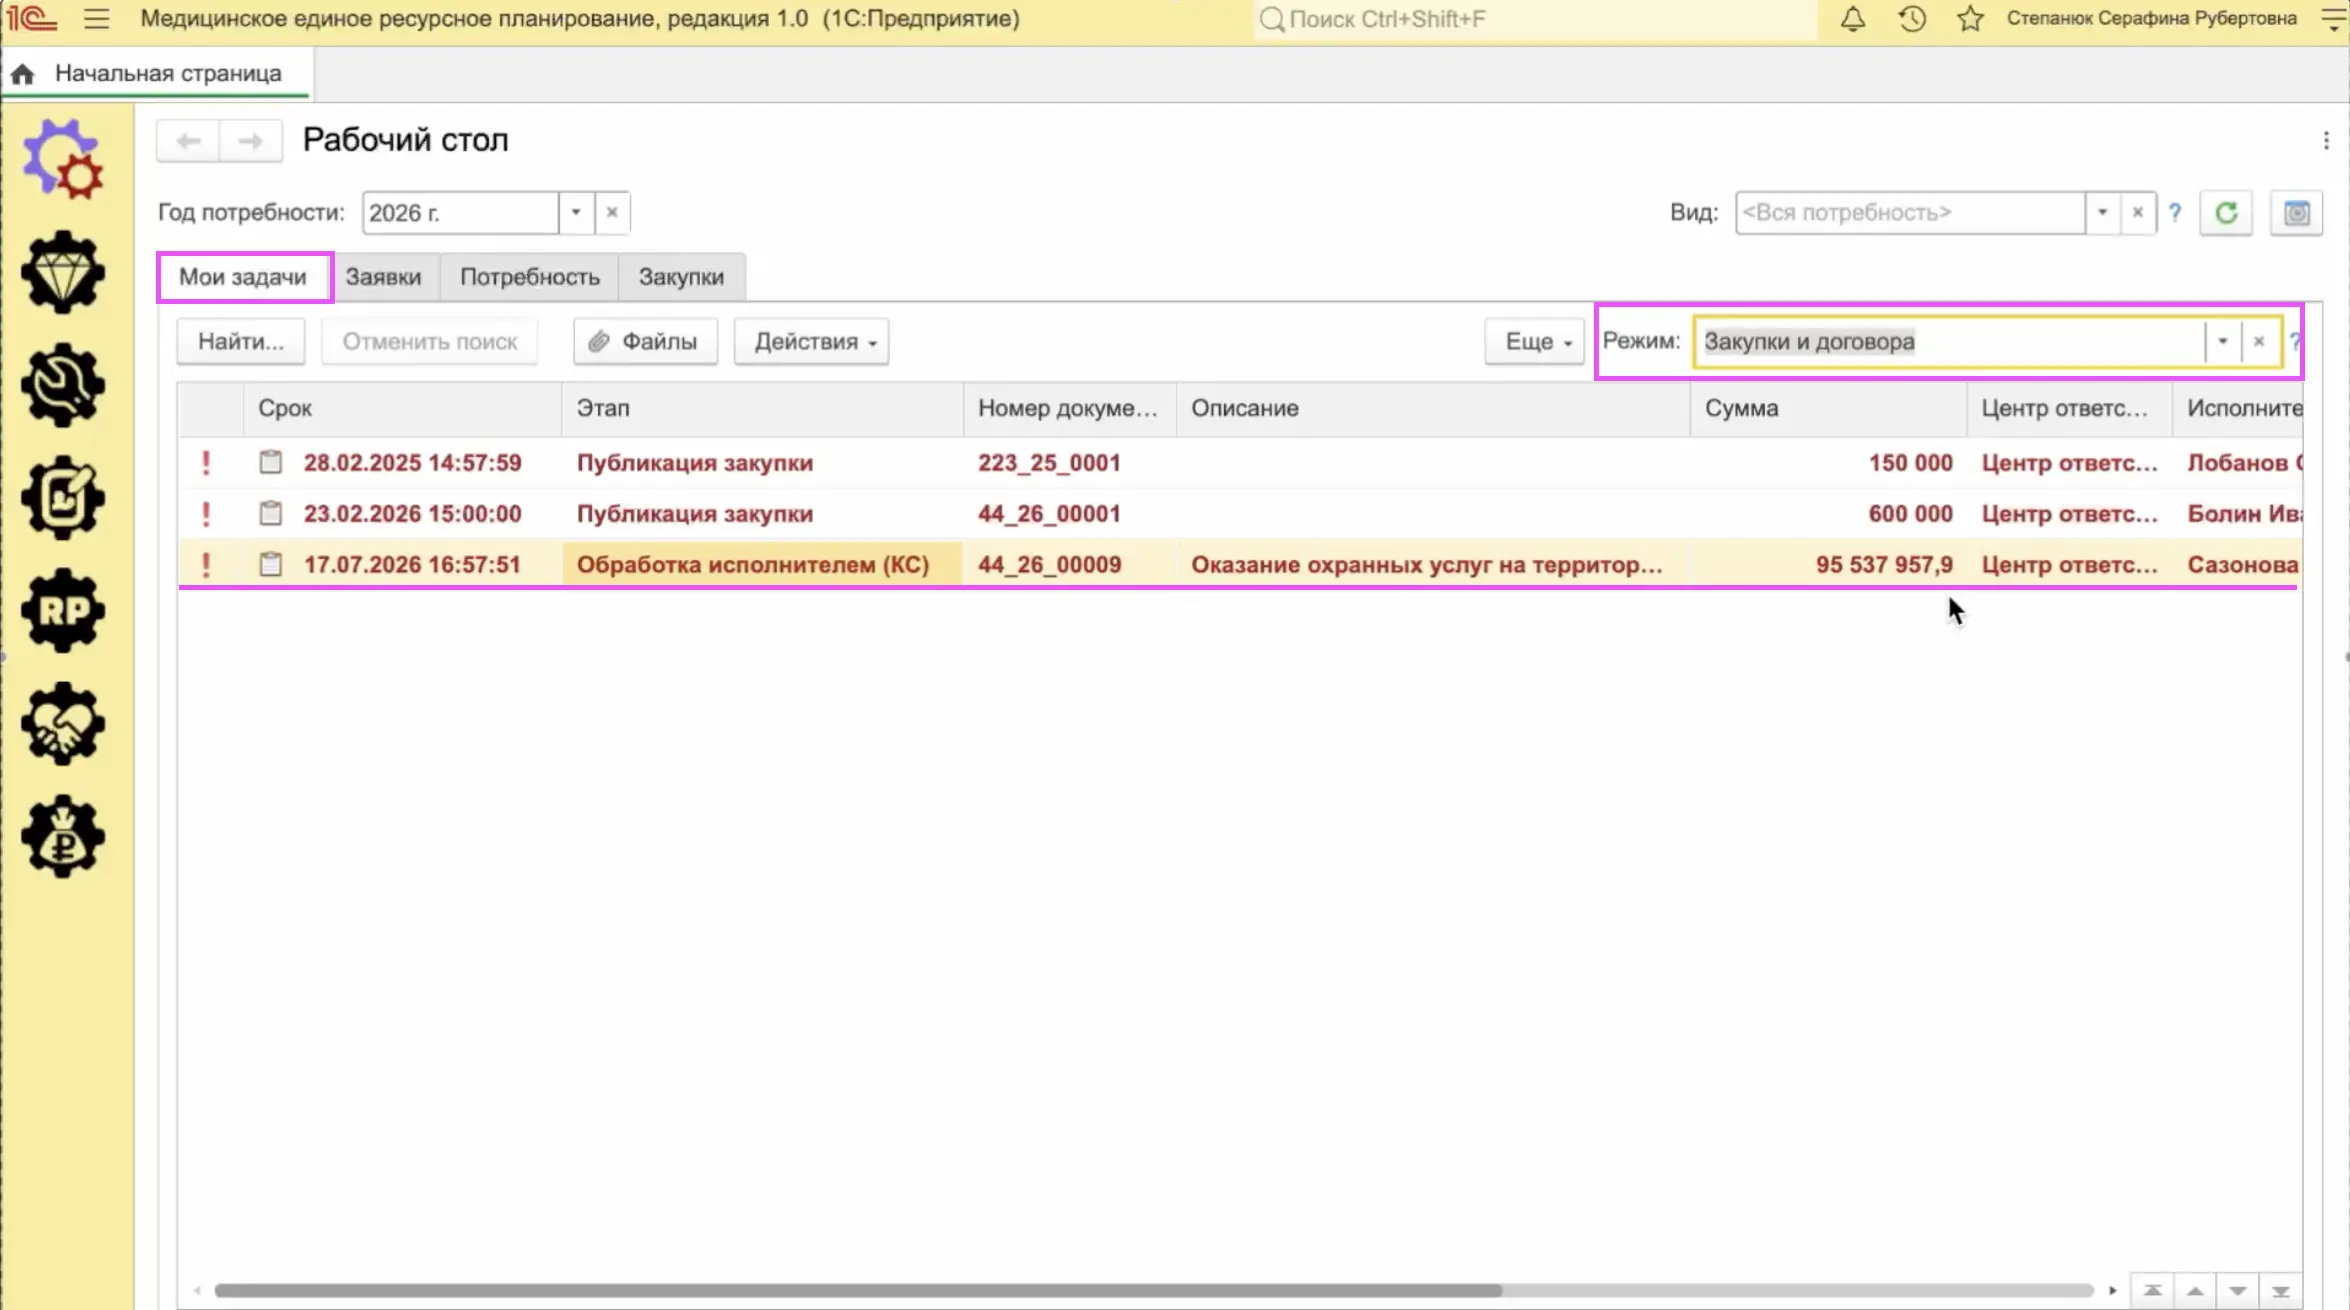Click the settings icon next to refresh
The image size is (2350, 1310).
click(x=2296, y=213)
